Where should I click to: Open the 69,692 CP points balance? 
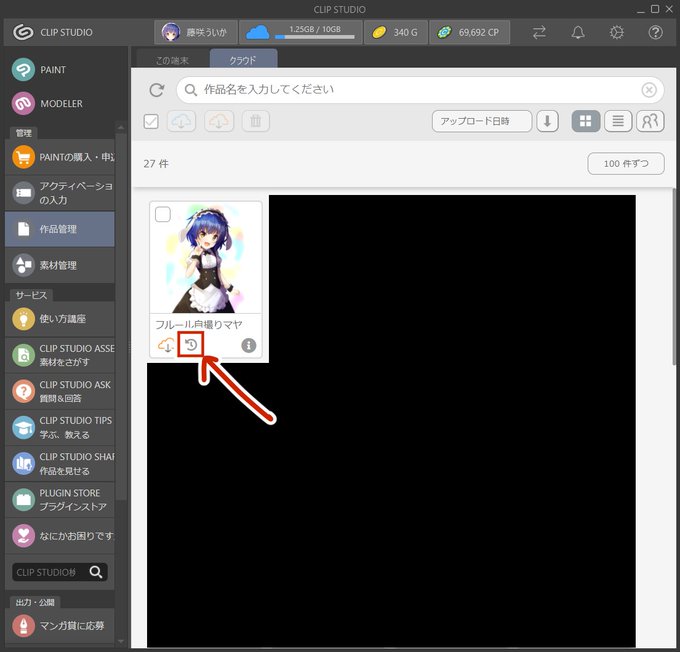tap(469, 32)
